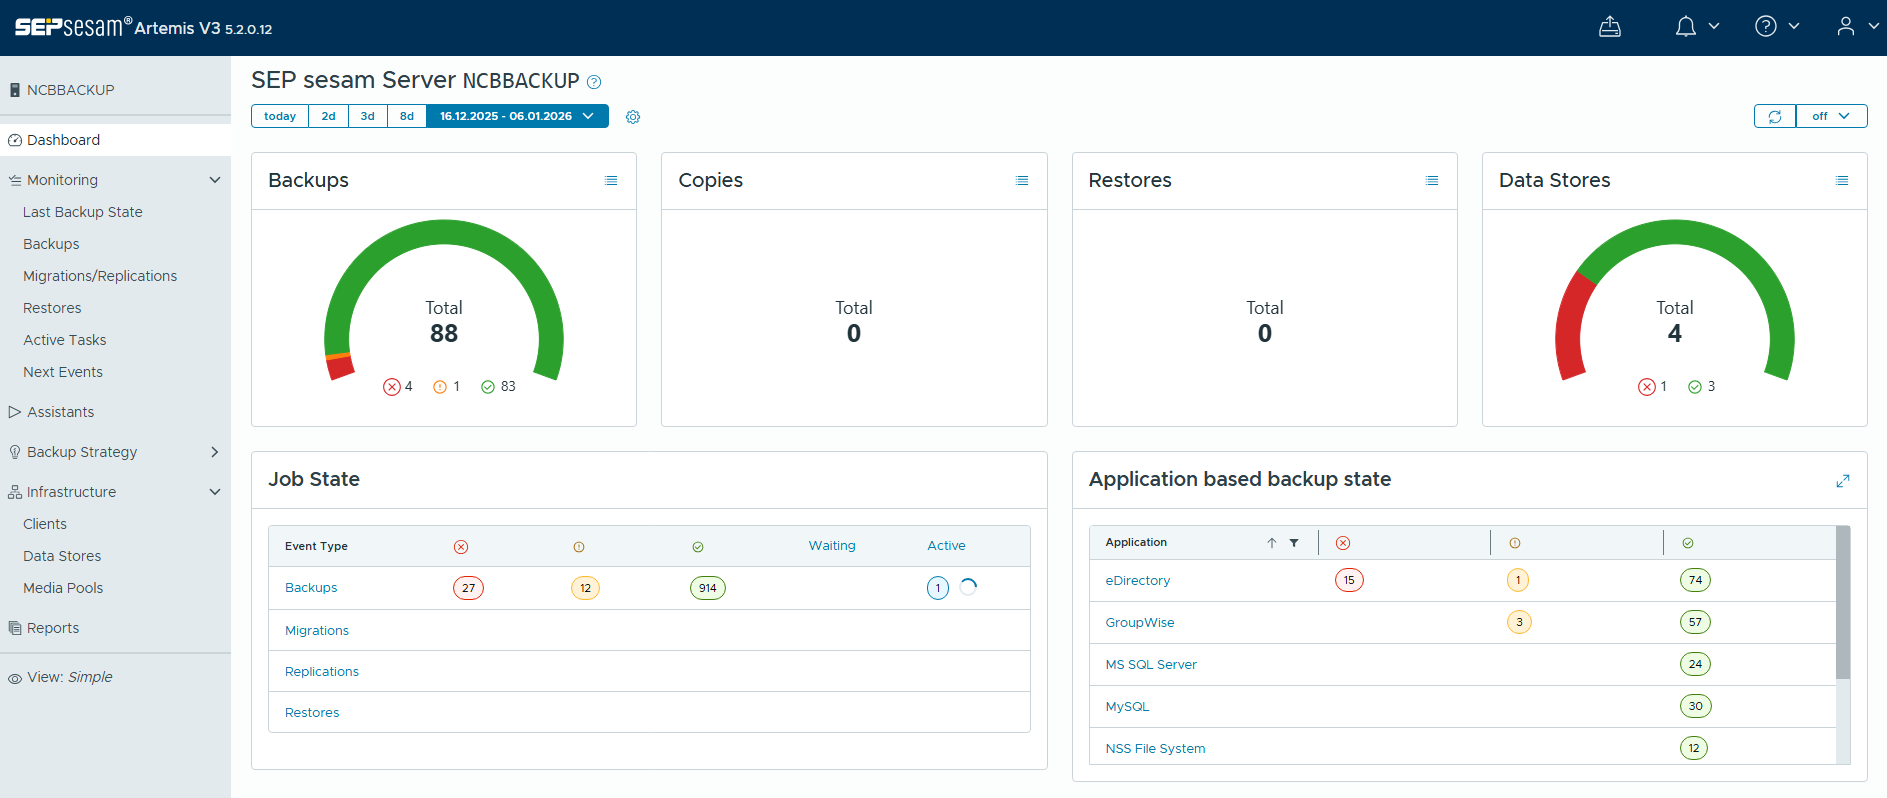Open the Data Stores widget menu icon

pyautogui.click(x=1841, y=181)
